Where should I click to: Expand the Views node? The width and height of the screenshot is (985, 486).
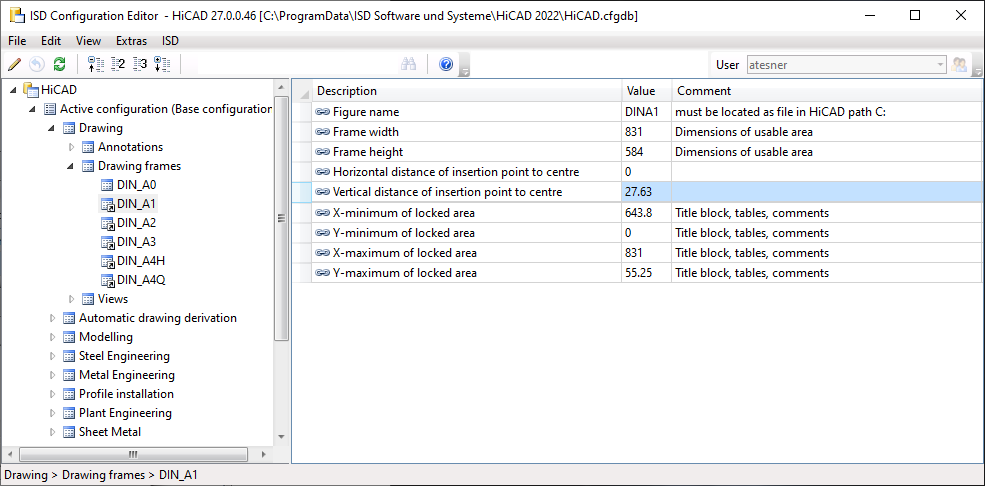(x=71, y=299)
